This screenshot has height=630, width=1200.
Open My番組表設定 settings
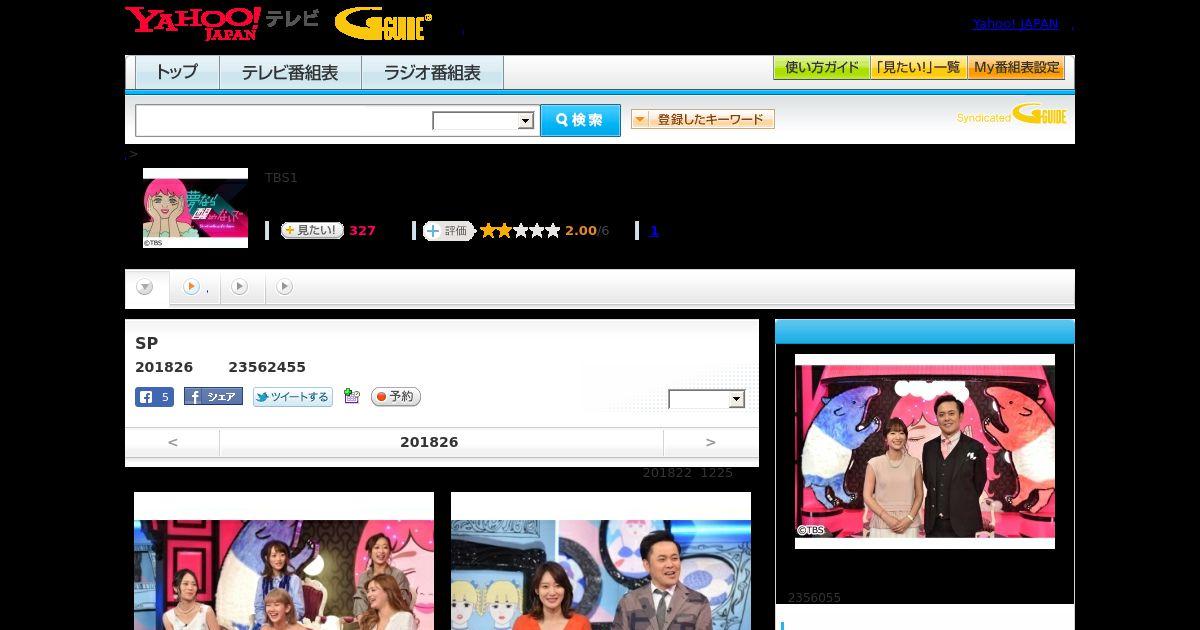(x=1016, y=68)
